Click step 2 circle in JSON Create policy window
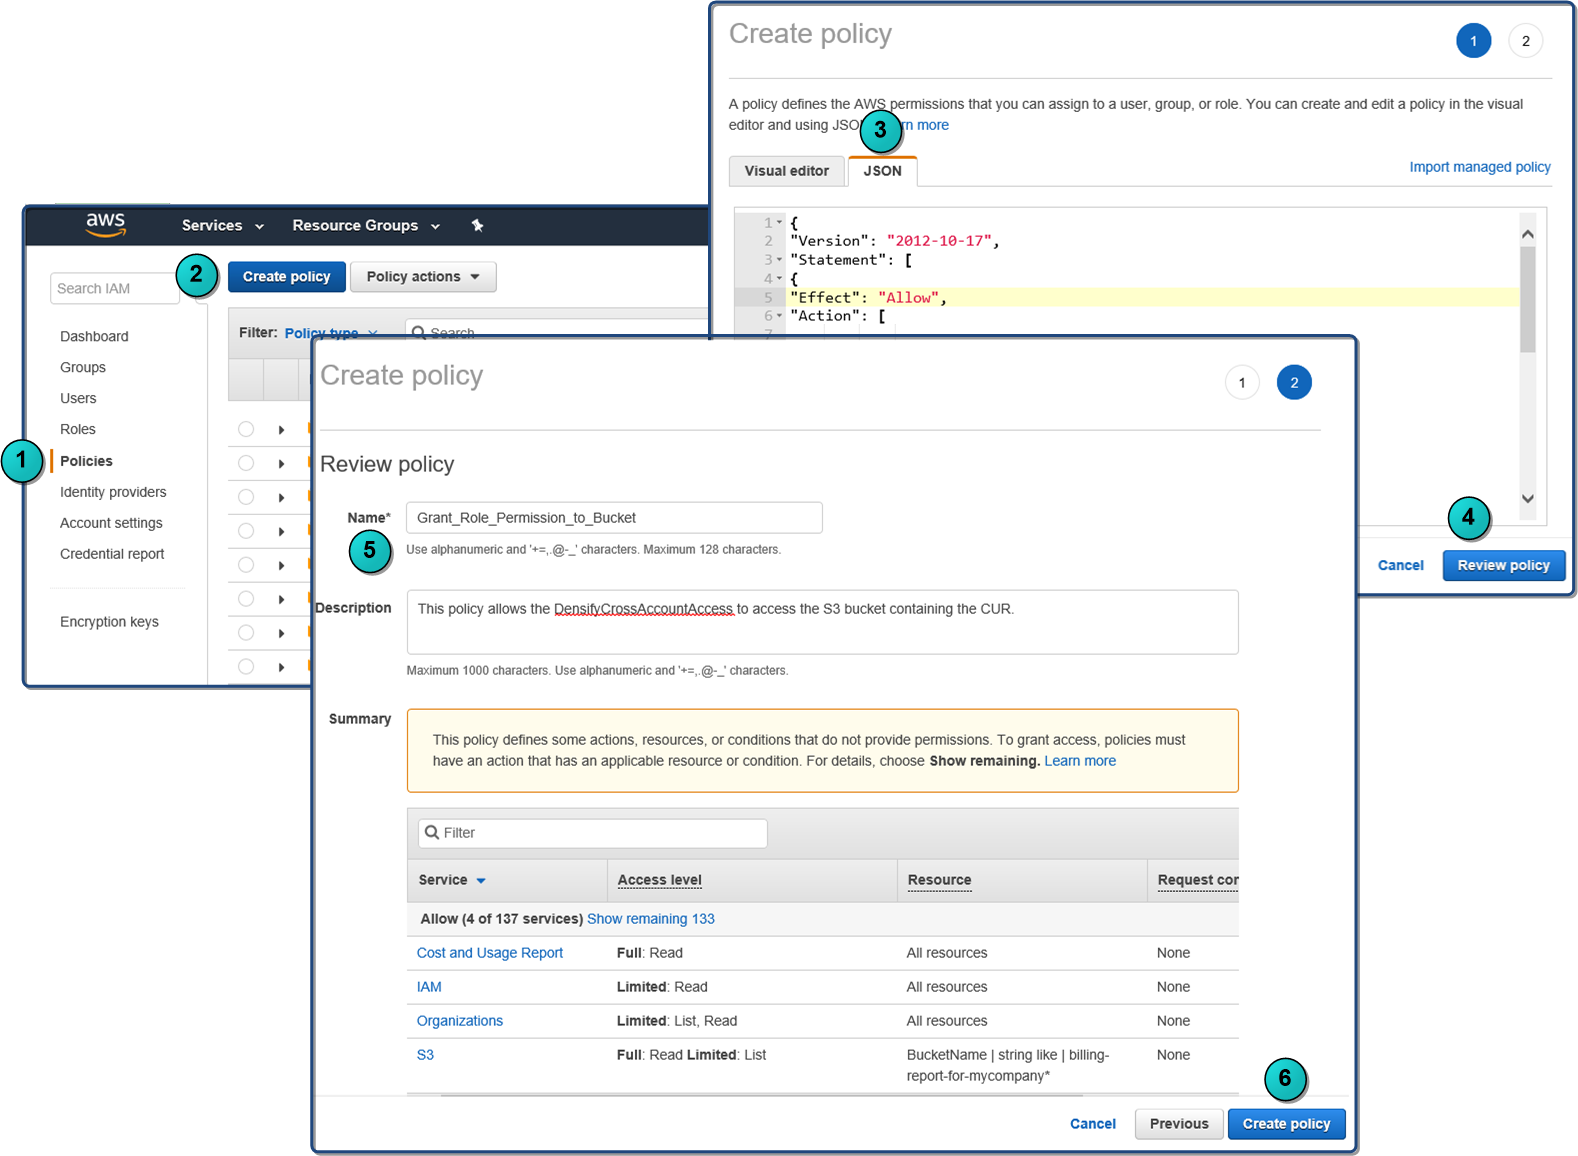This screenshot has width=1578, height=1156. click(x=1525, y=41)
